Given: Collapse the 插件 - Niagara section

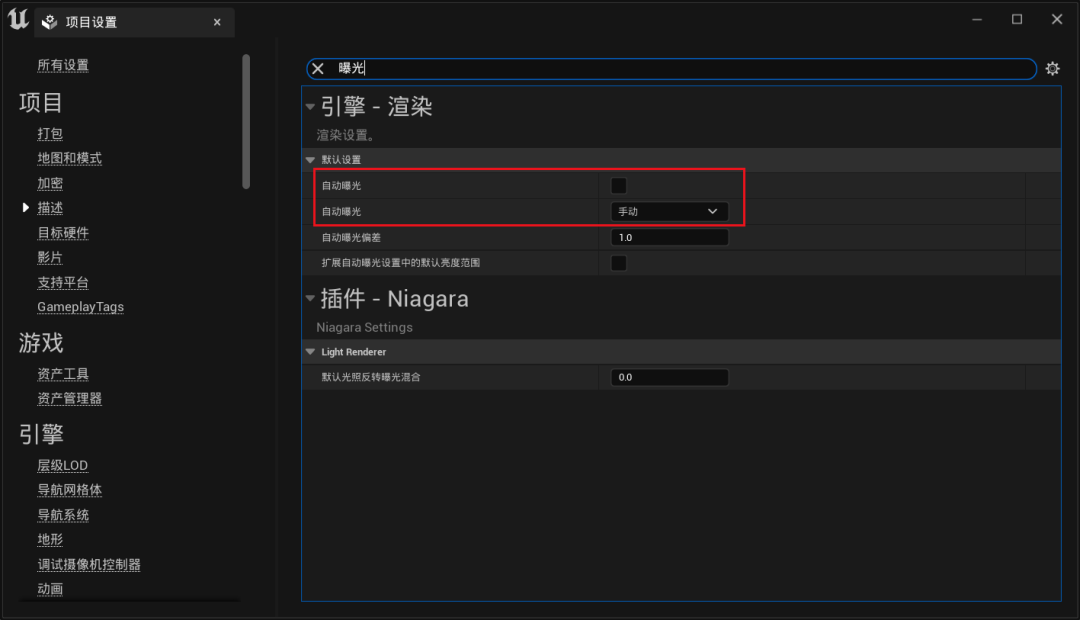Looking at the screenshot, I should (x=310, y=298).
